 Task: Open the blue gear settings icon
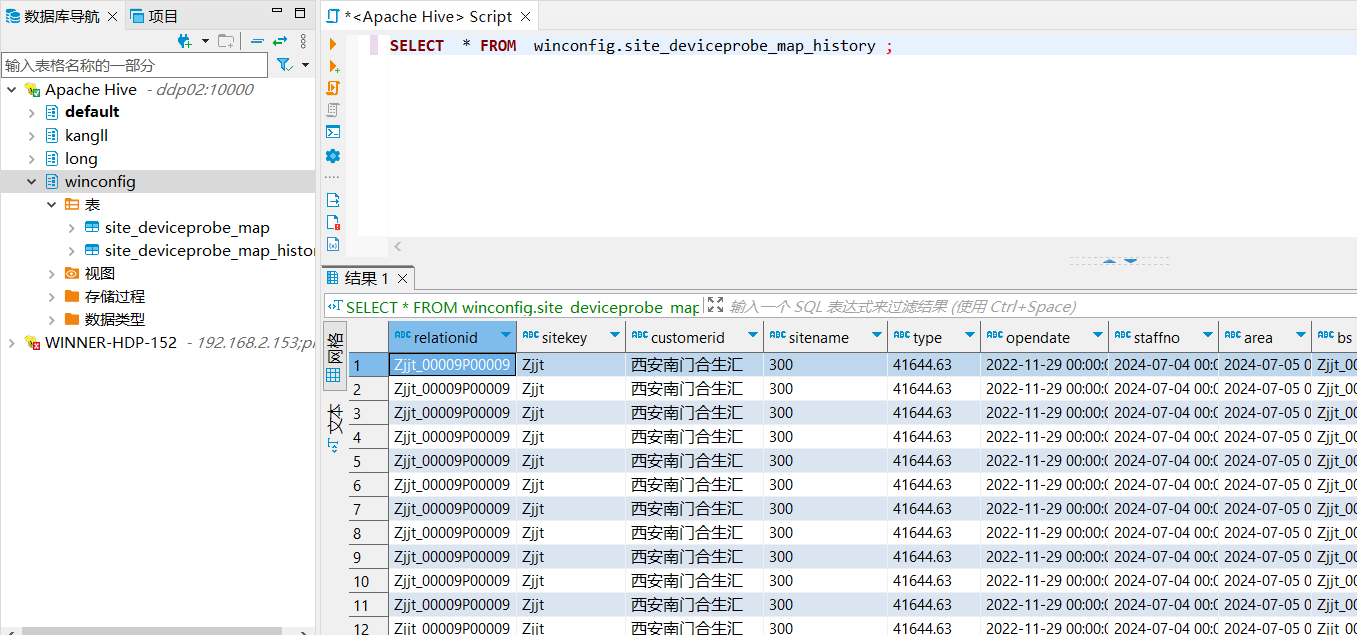(333, 156)
